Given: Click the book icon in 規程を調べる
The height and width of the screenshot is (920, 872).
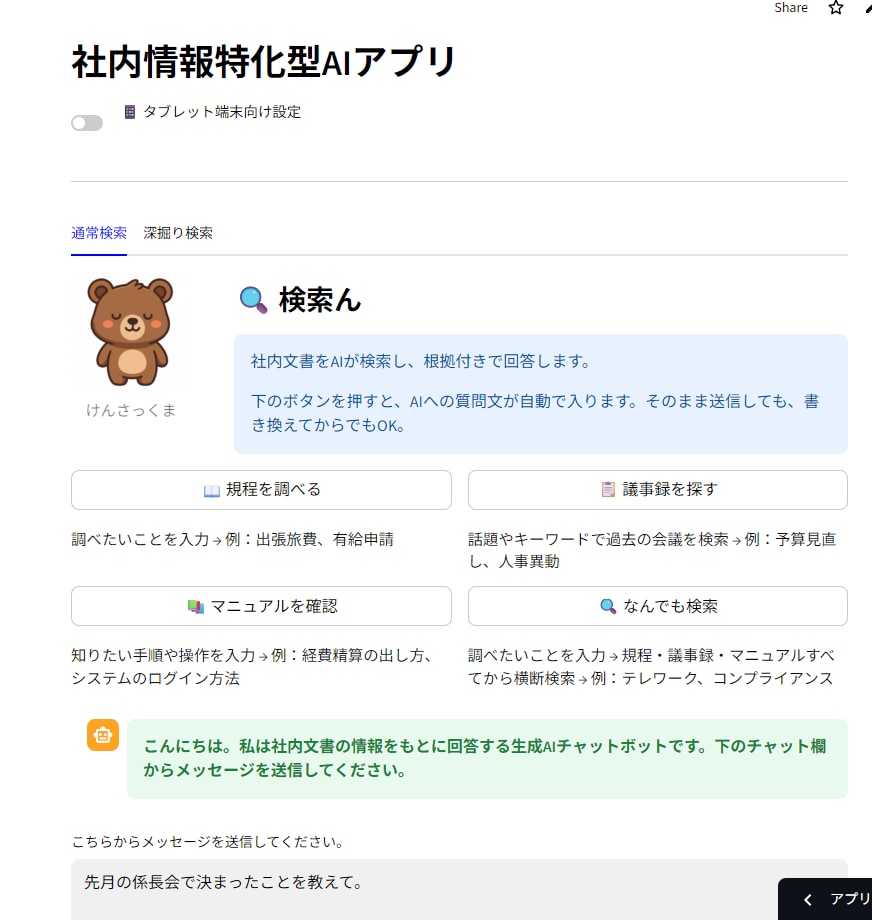Looking at the screenshot, I should (211, 491).
